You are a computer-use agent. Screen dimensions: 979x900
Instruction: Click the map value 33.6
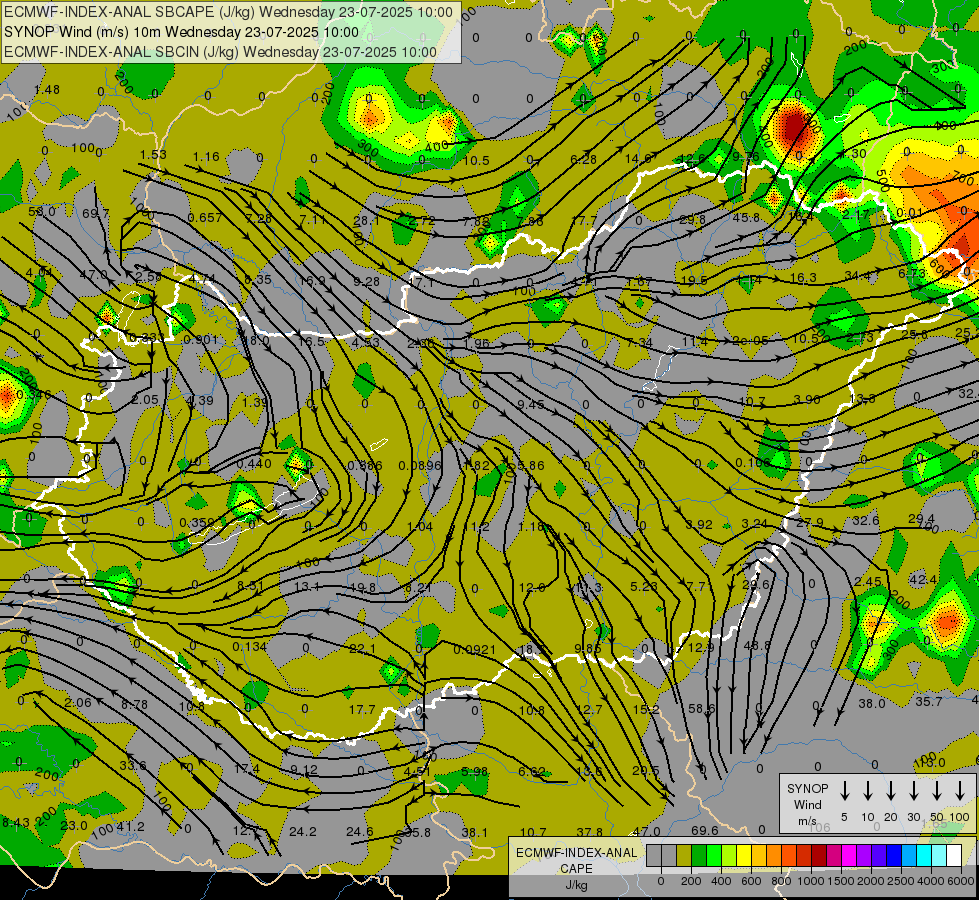pyautogui.click(x=132, y=765)
